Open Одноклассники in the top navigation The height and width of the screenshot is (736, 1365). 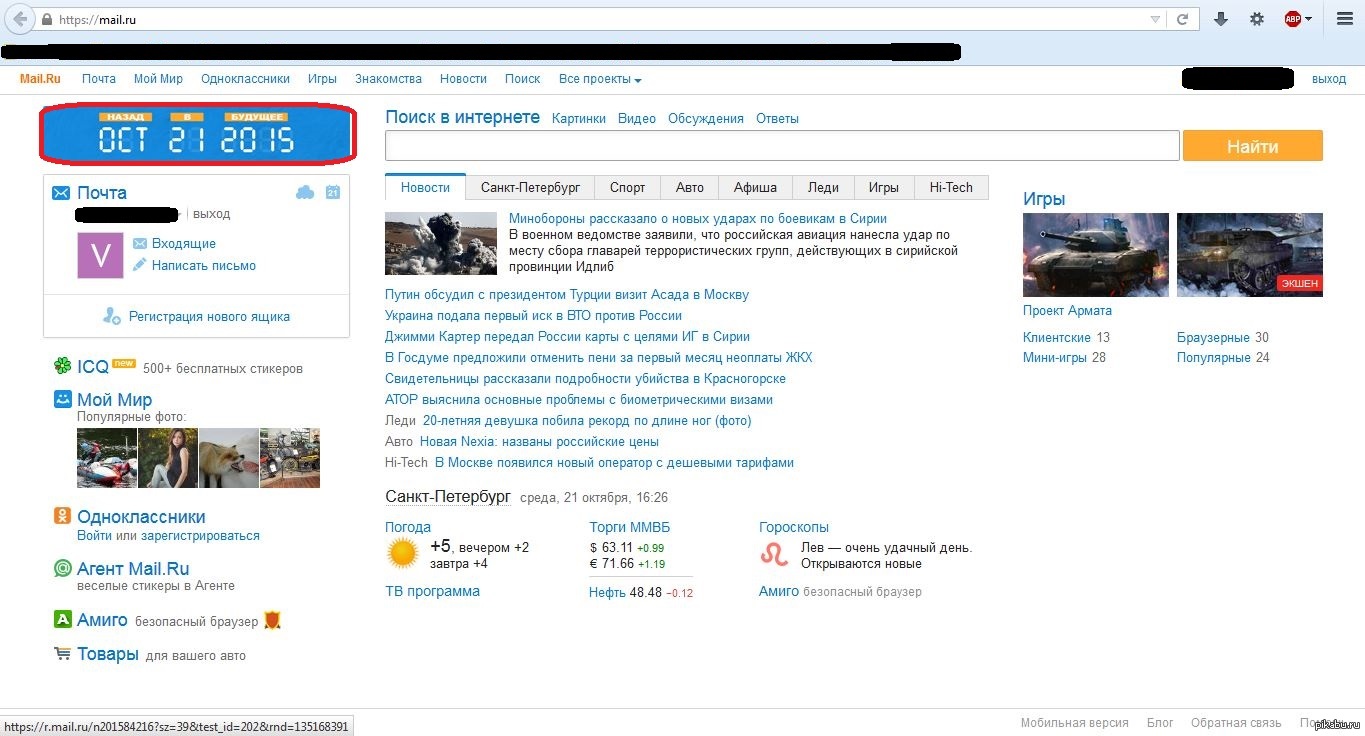pyautogui.click(x=245, y=79)
